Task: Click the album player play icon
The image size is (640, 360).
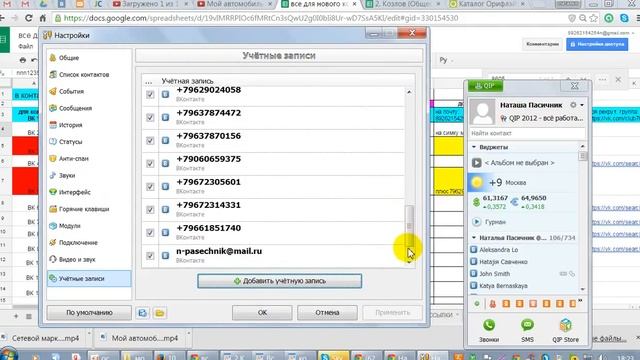Action: (x=476, y=163)
